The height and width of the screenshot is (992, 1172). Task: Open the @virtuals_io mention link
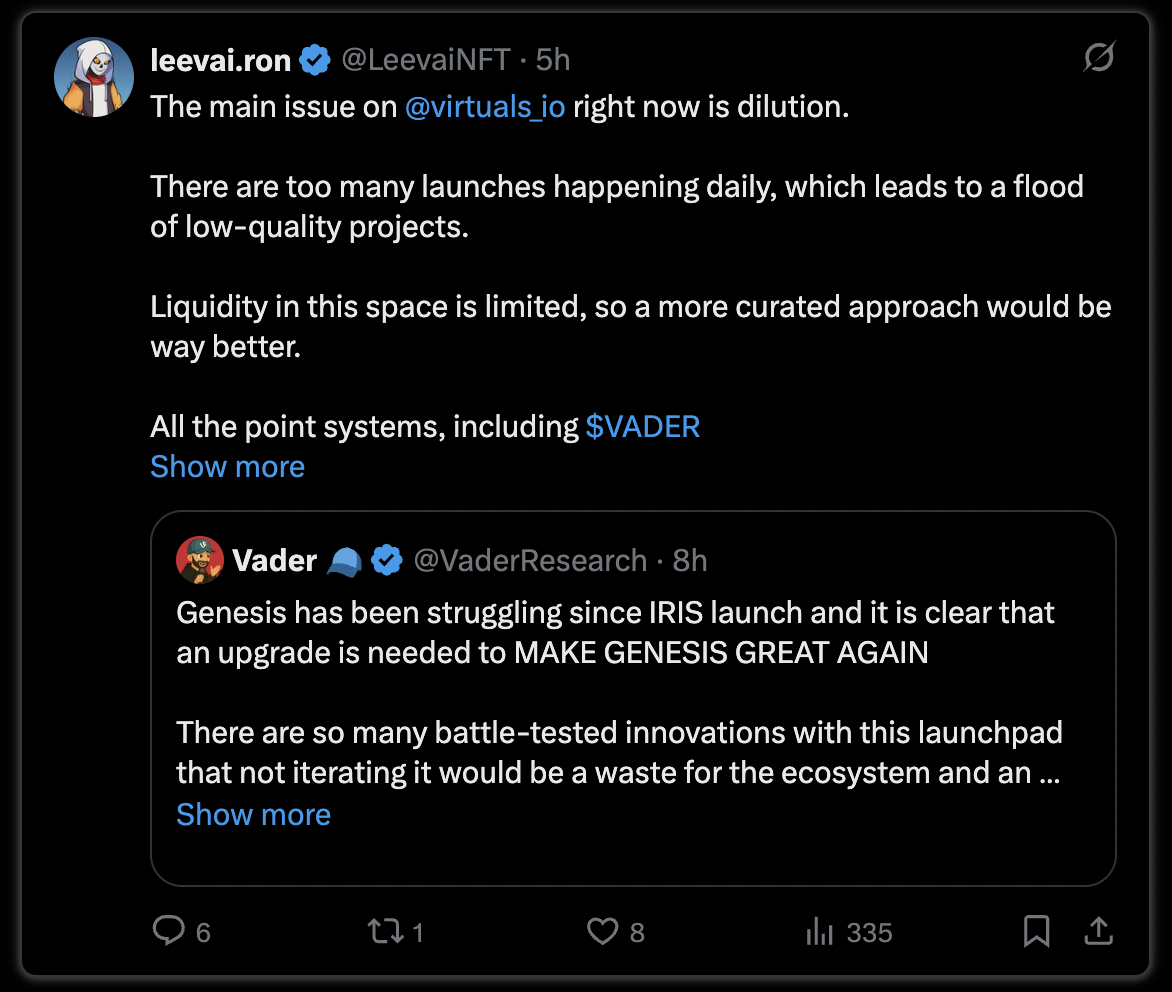click(485, 107)
